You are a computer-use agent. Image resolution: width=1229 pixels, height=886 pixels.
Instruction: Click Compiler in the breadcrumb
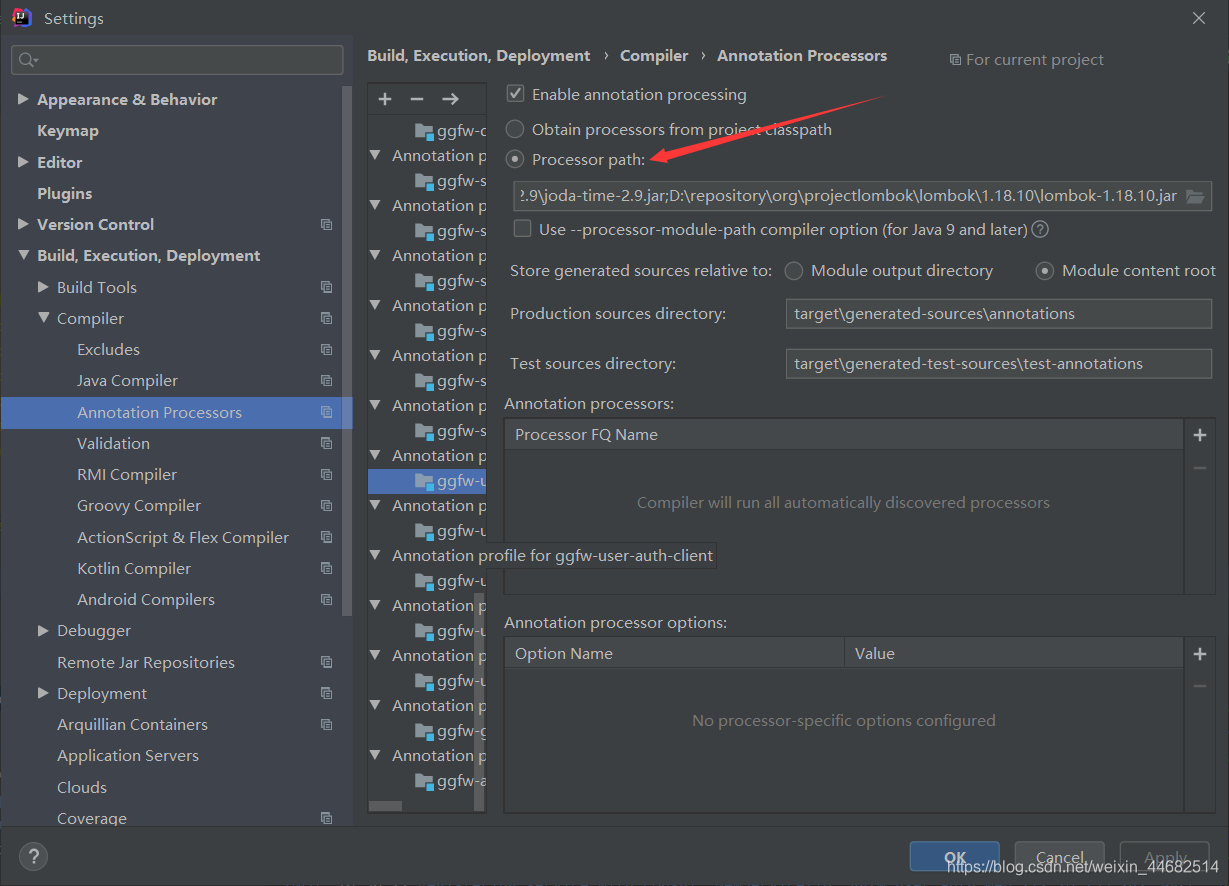[x=654, y=56]
